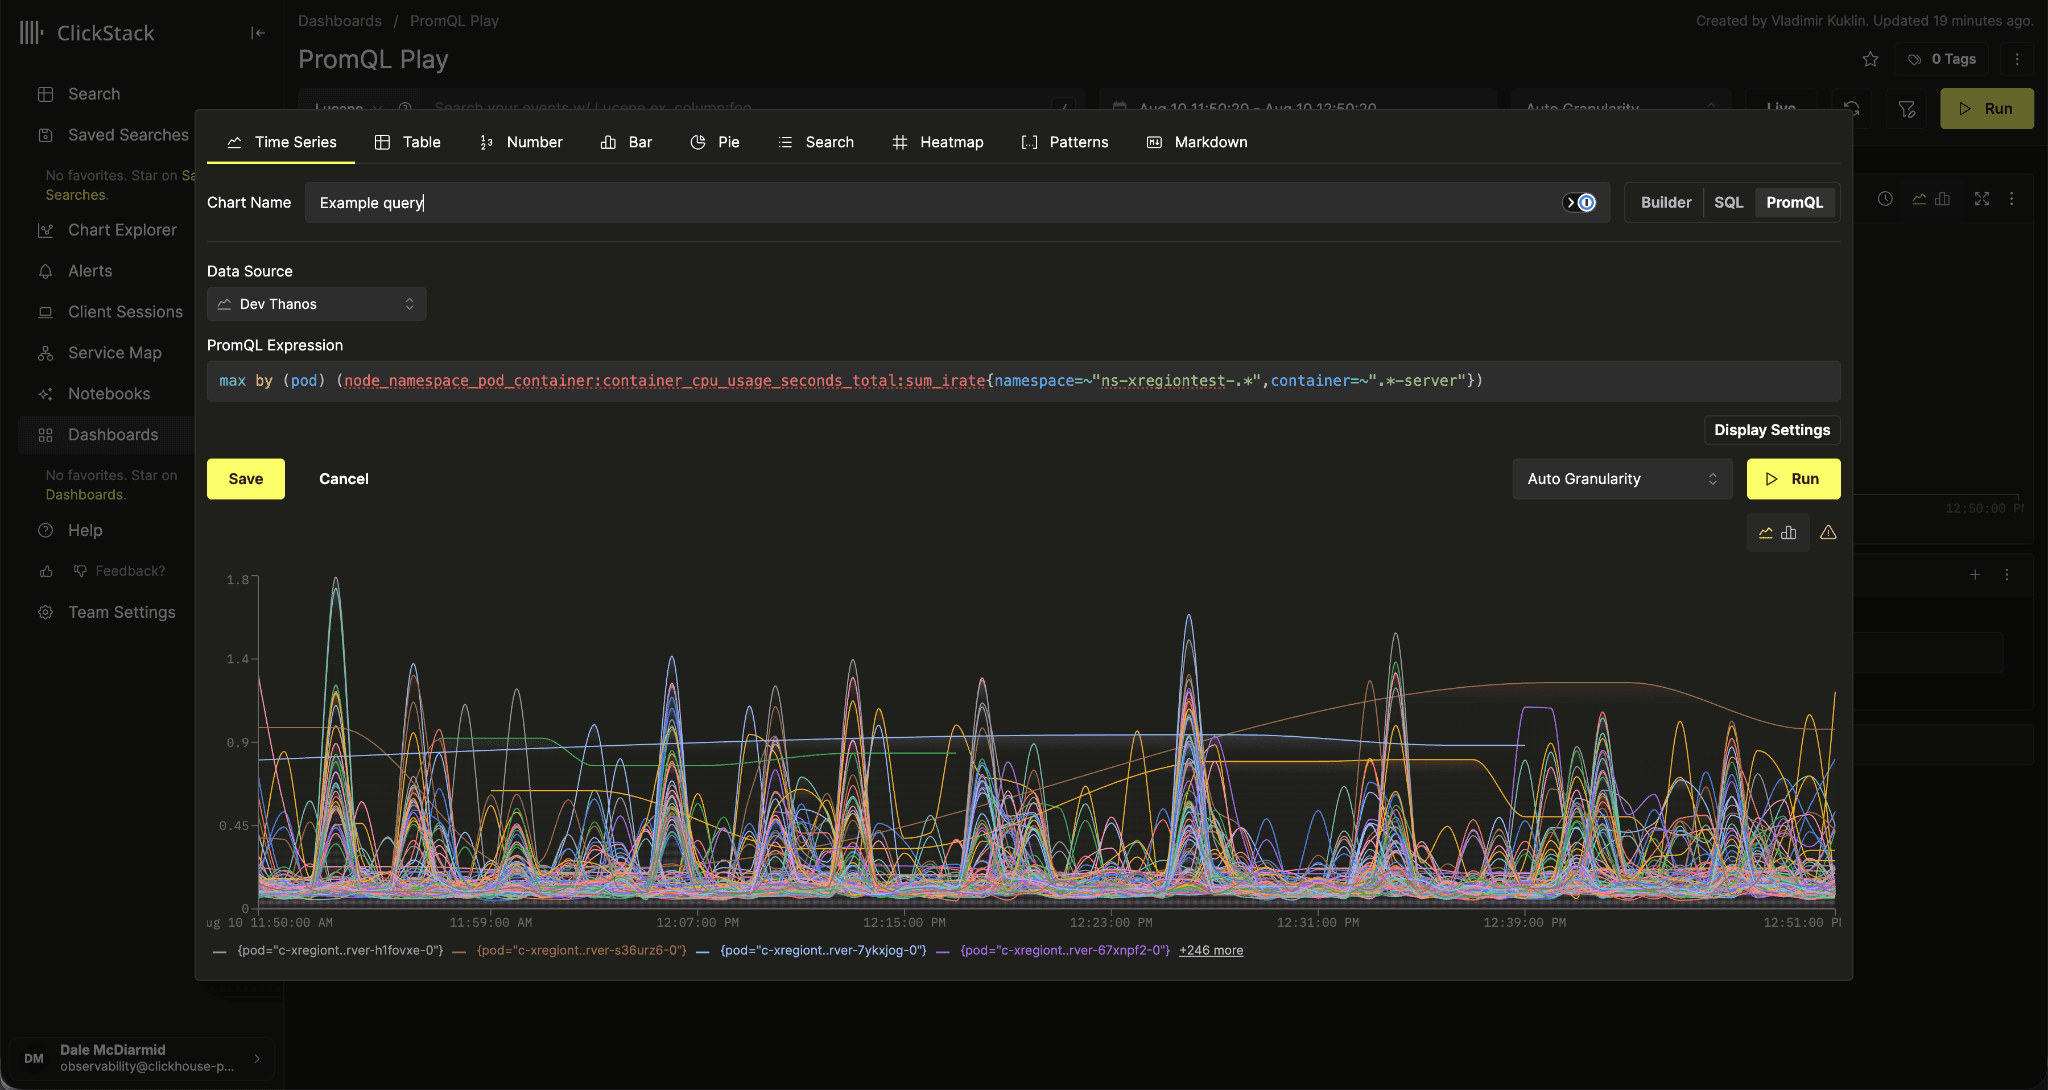This screenshot has width=2048, height=1090.
Task: Open the 0 Tags selector
Action: coord(1944,59)
